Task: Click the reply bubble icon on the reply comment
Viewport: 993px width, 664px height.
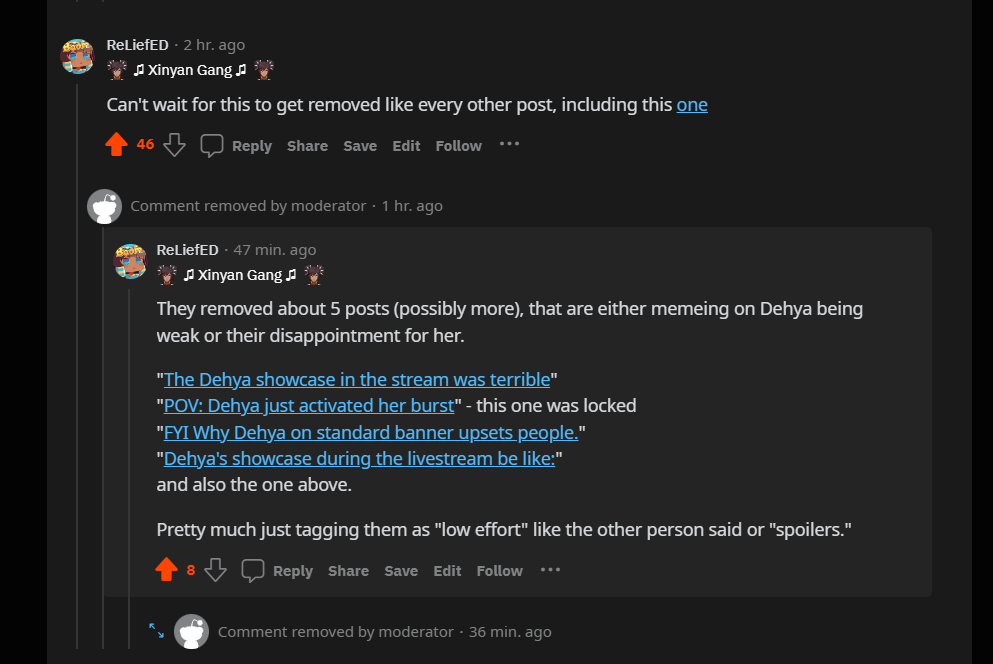Action: (x=252, y=570)
